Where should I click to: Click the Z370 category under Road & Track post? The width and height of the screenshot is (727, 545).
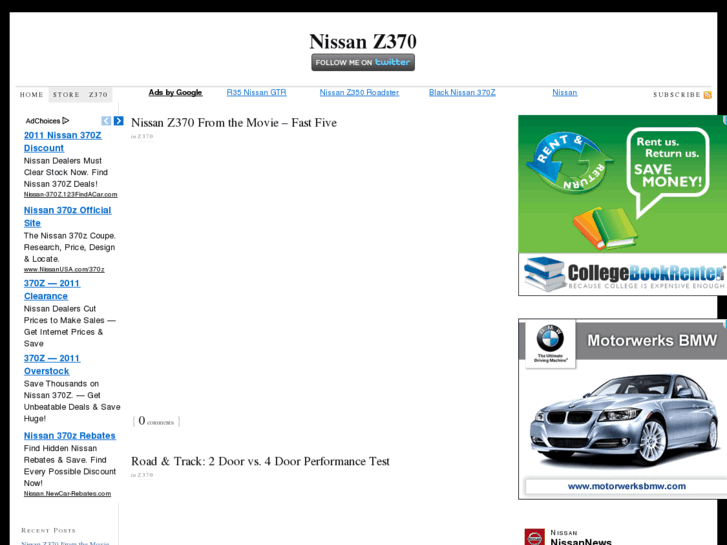(x=145, y=475)
